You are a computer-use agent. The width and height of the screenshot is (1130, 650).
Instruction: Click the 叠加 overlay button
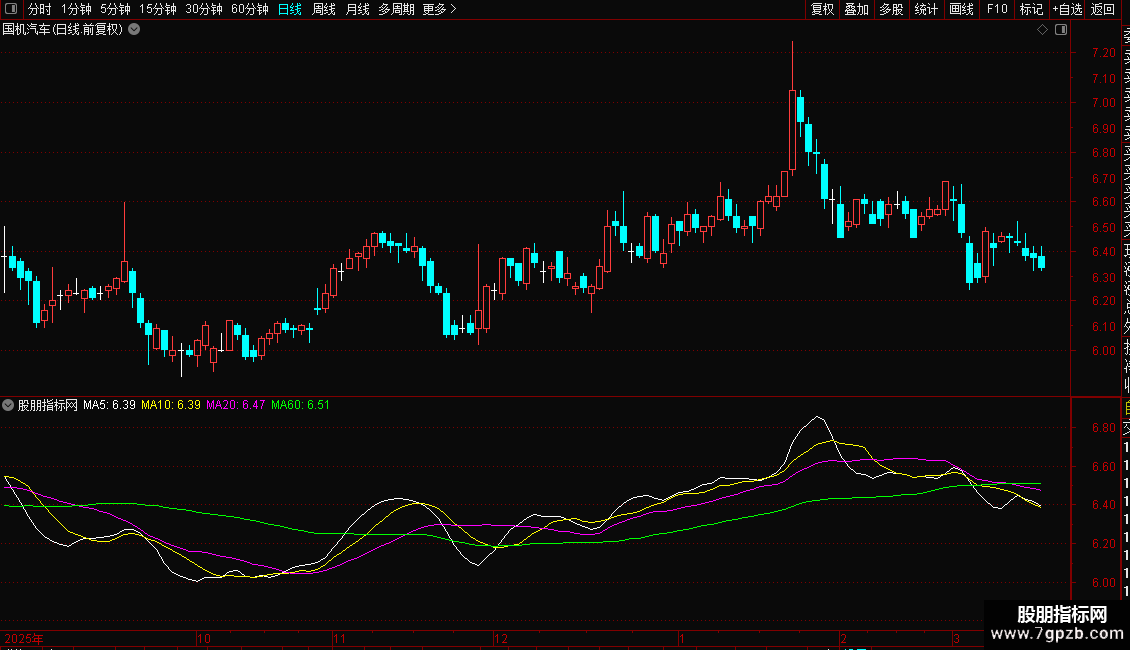point(857,9)
